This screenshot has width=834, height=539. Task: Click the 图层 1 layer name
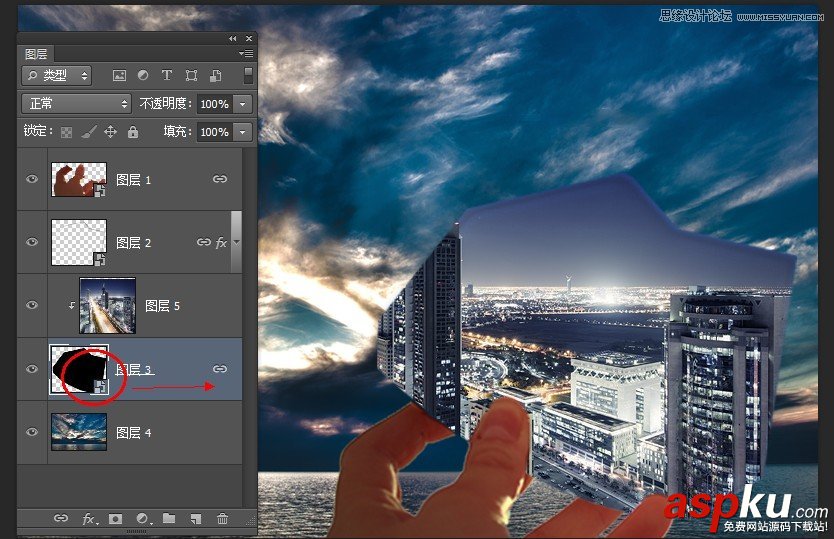tap(134, 180)
